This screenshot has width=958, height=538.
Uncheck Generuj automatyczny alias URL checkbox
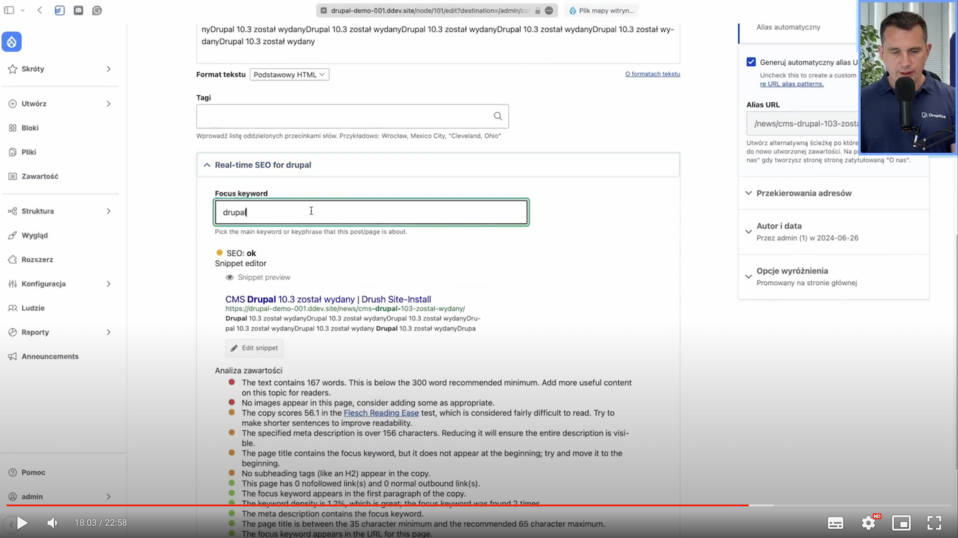[x=751, y=62]
